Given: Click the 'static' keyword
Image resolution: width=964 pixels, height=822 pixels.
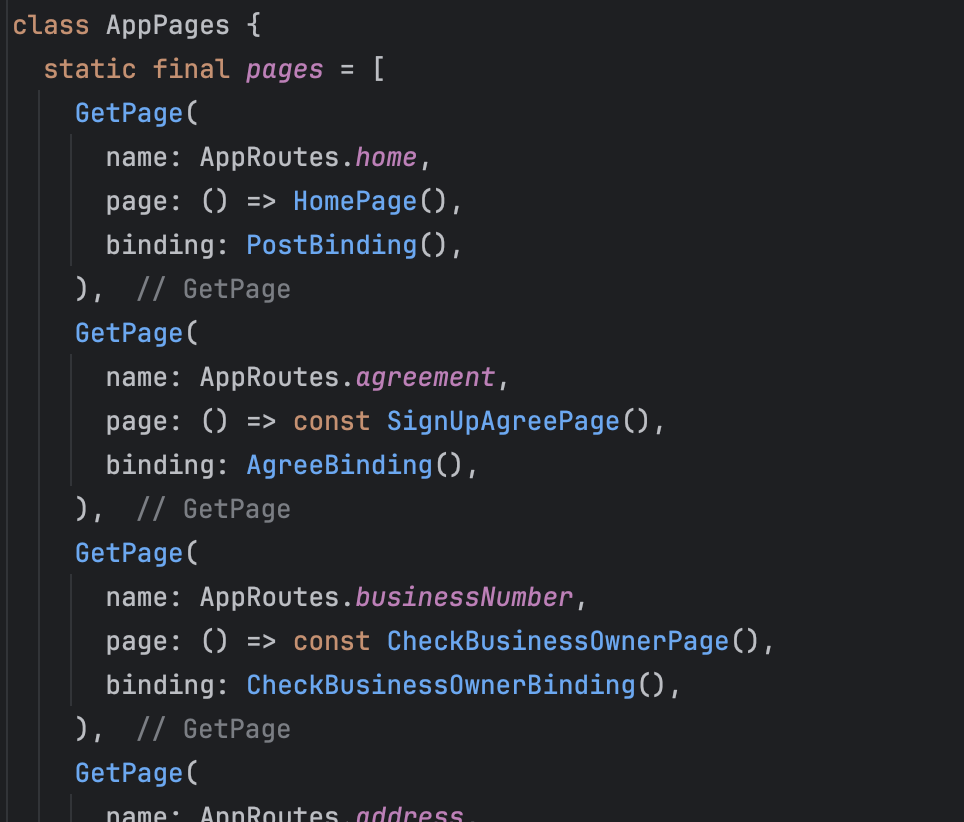Looking at the screenshot, I should click(x=90, y=69).
